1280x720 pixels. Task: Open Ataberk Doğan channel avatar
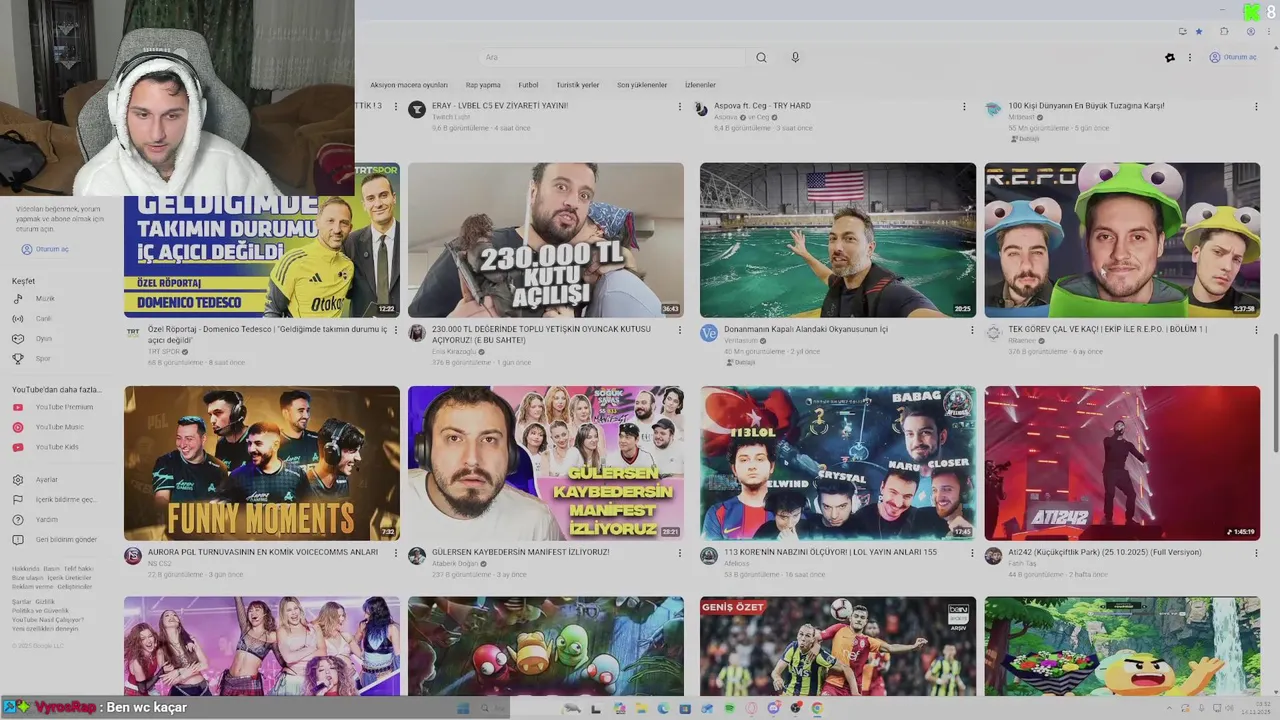(x=417, y=556)
